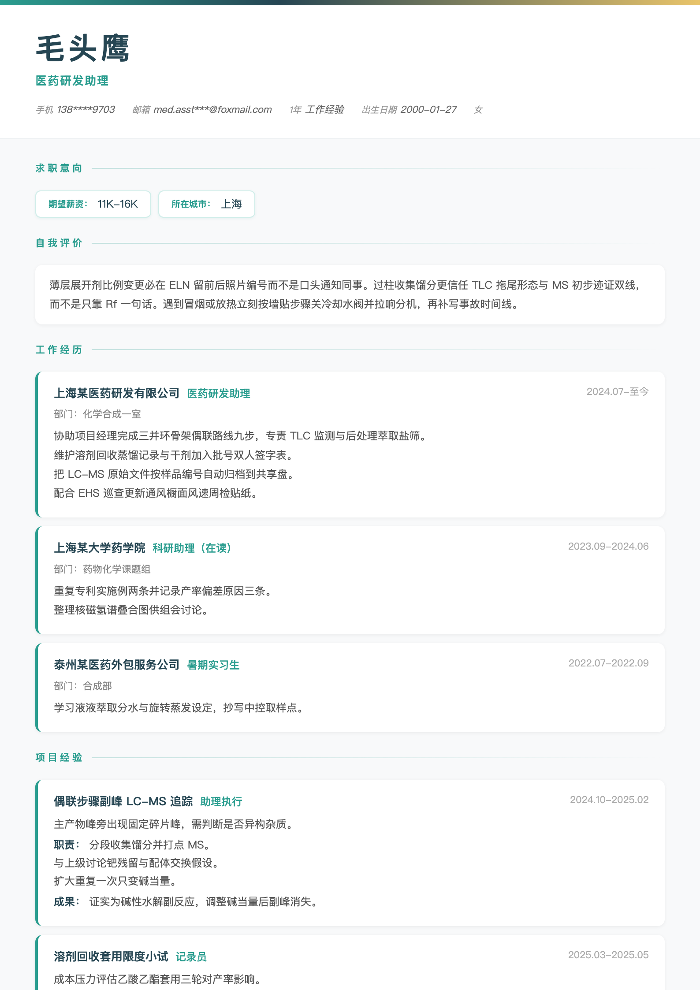700x990 pixels.
Task: Click the line 整理核磁氢谱叠合图
Action: tap(131, 611)
